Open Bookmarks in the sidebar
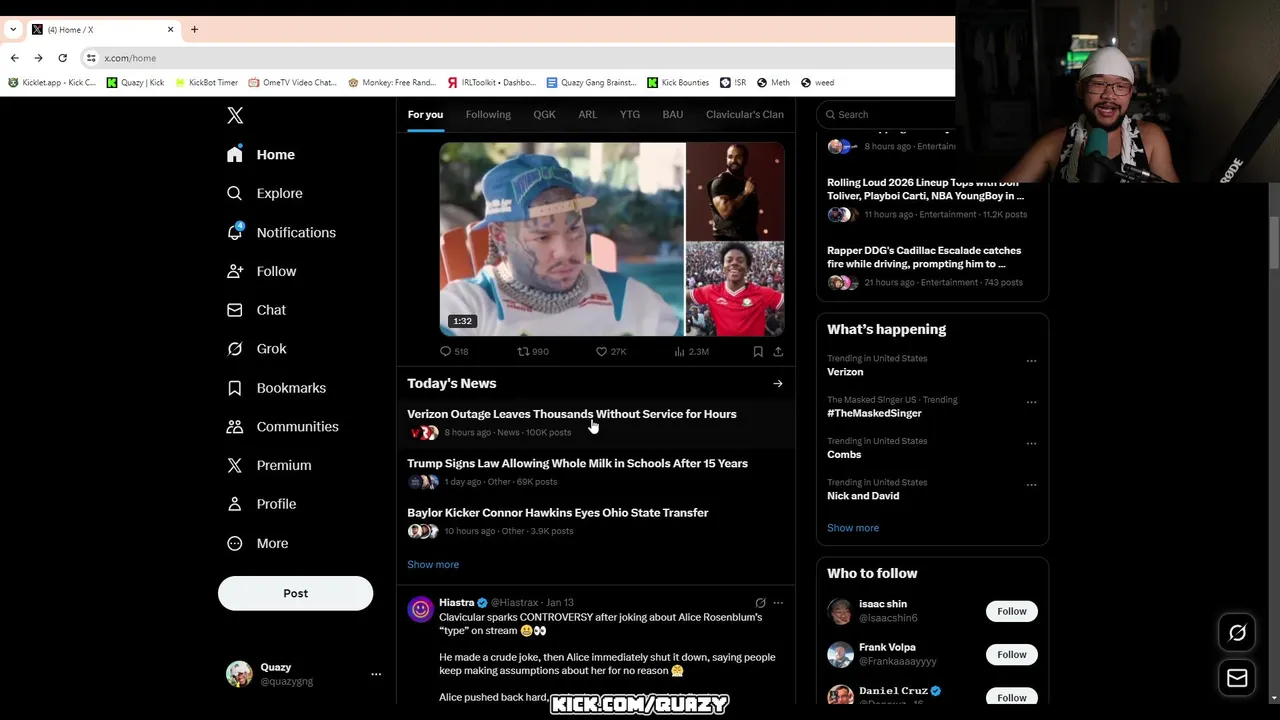This screenshot has width=1280, height=720. pos(277,388)
